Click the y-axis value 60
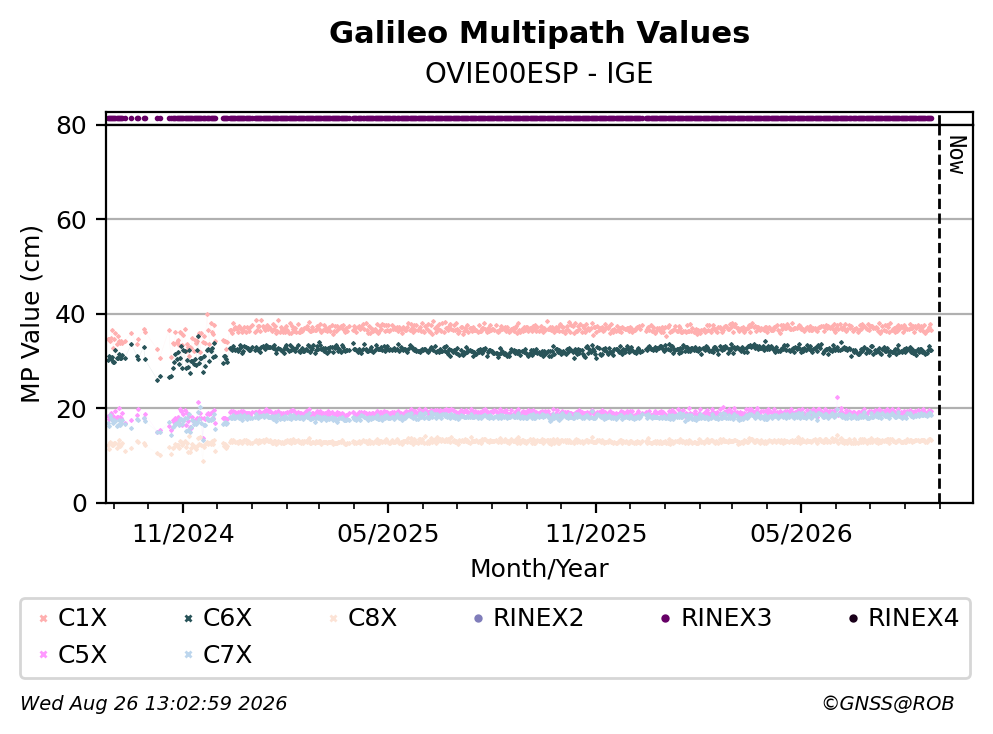 [x=71, y=220]
